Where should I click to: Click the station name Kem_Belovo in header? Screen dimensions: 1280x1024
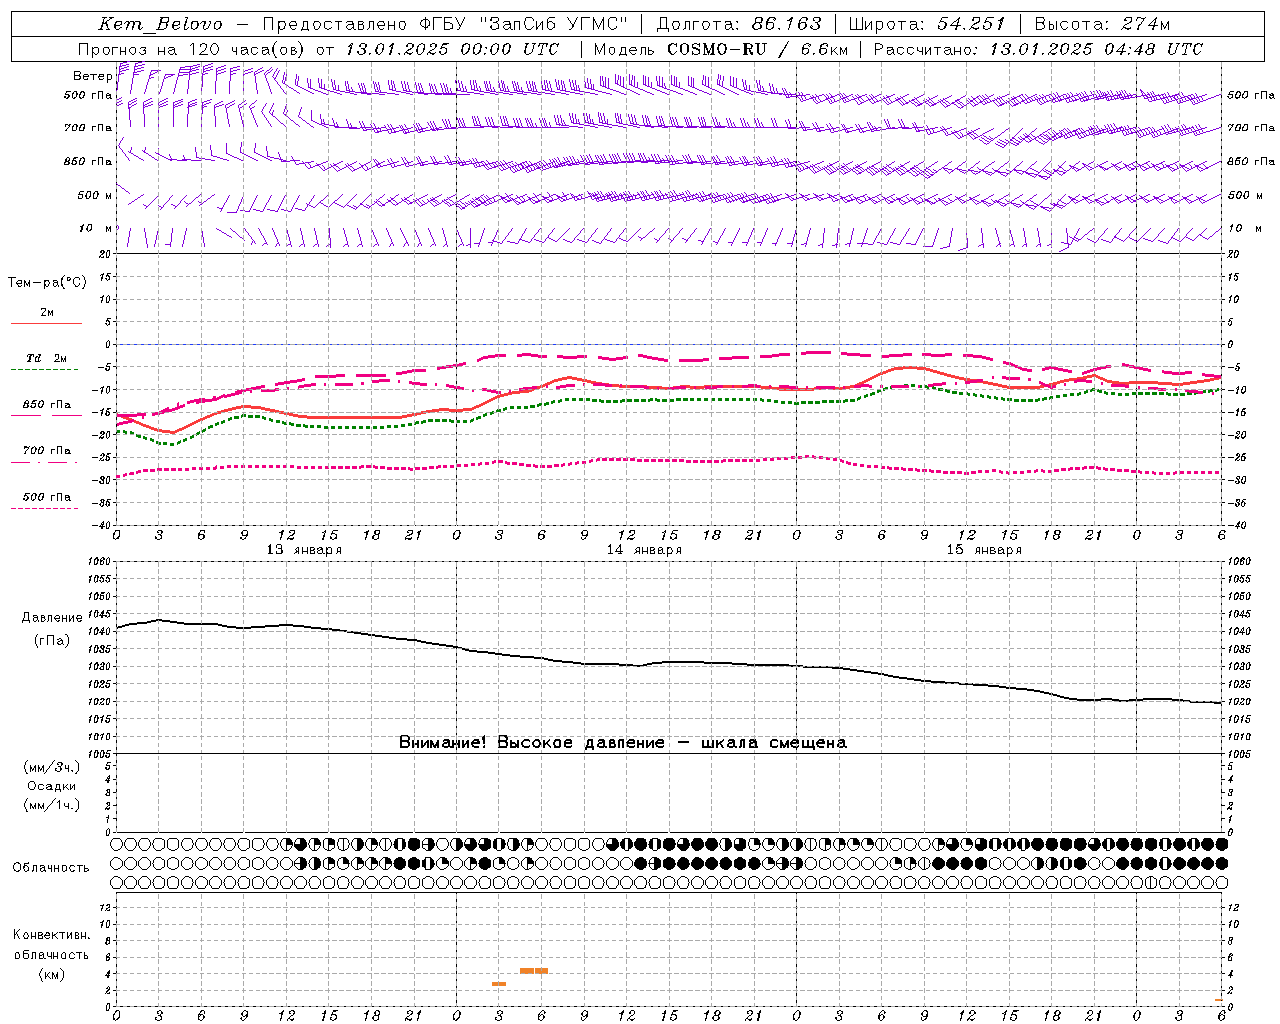click(160, 24)
